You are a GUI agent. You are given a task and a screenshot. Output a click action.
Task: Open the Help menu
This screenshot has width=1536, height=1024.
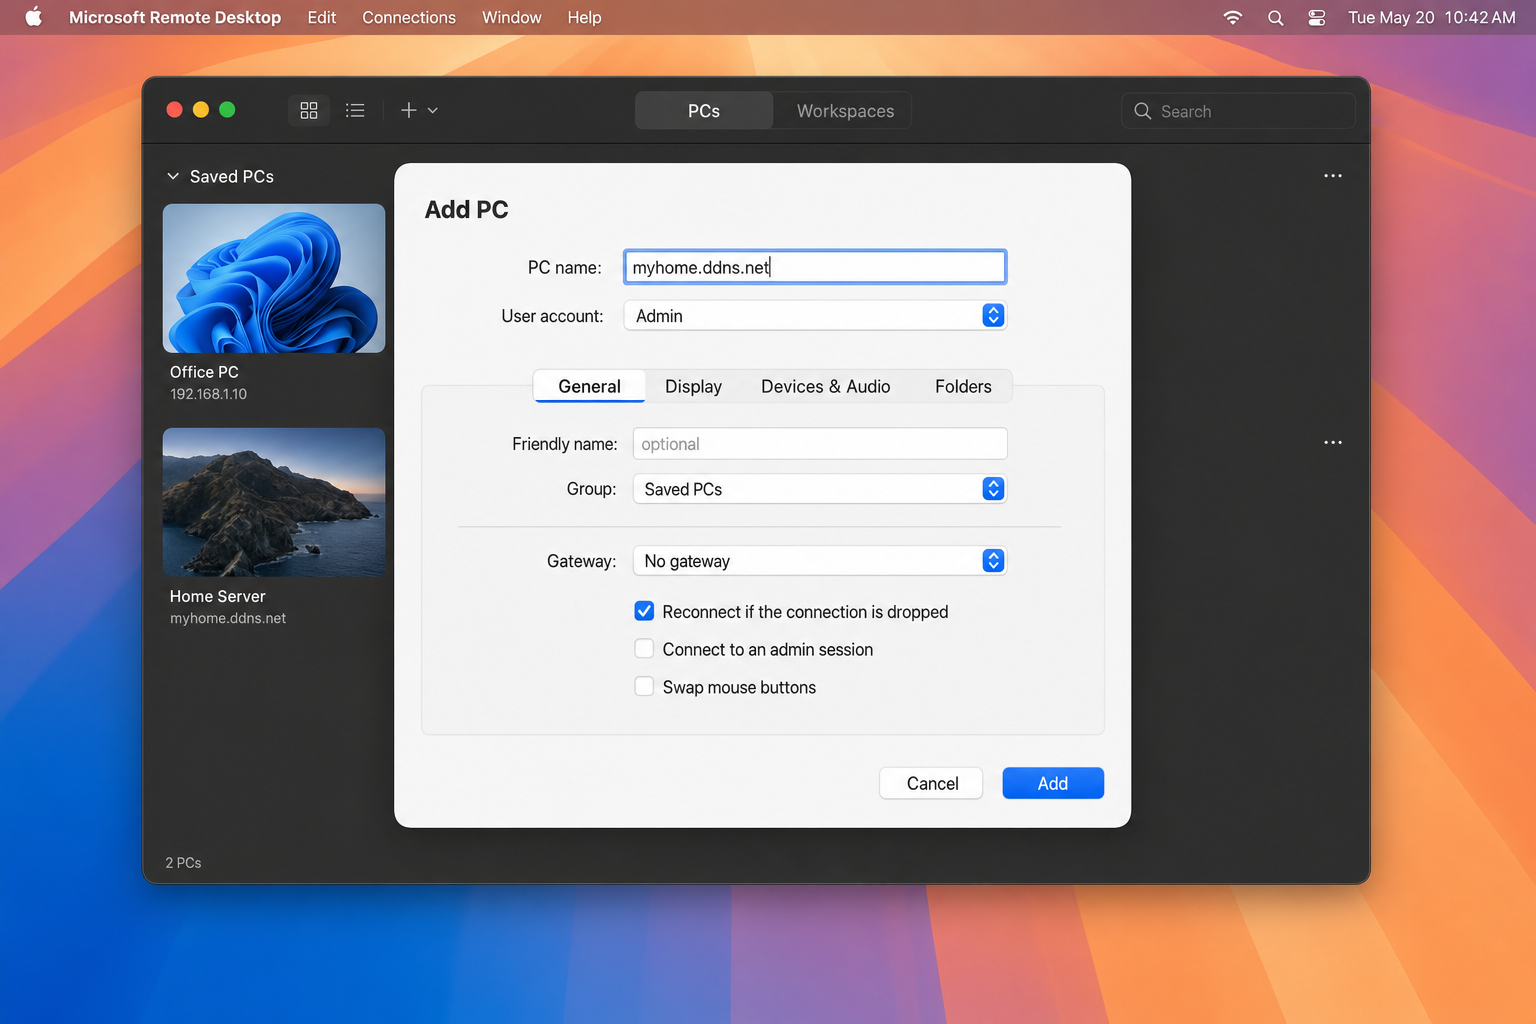(x=584, y=17)
